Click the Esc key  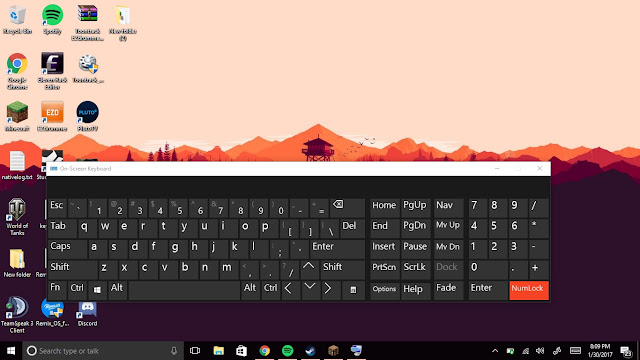click(x=57, y=207)
